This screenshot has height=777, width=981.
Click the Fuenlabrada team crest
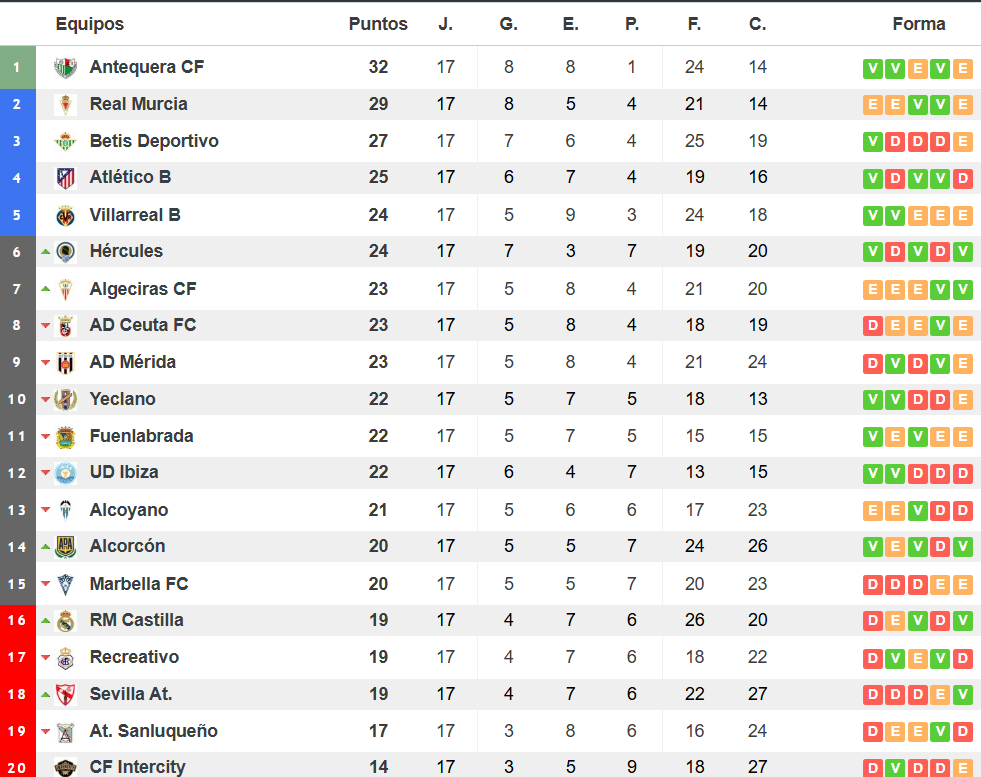click(65, 437)
